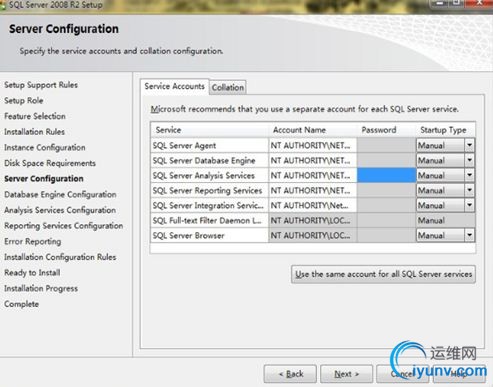Screen dimensions: 493x387
Task: Click the Manual startup value for Full-text Filter Daemon
Action: [x=446, y=220]
